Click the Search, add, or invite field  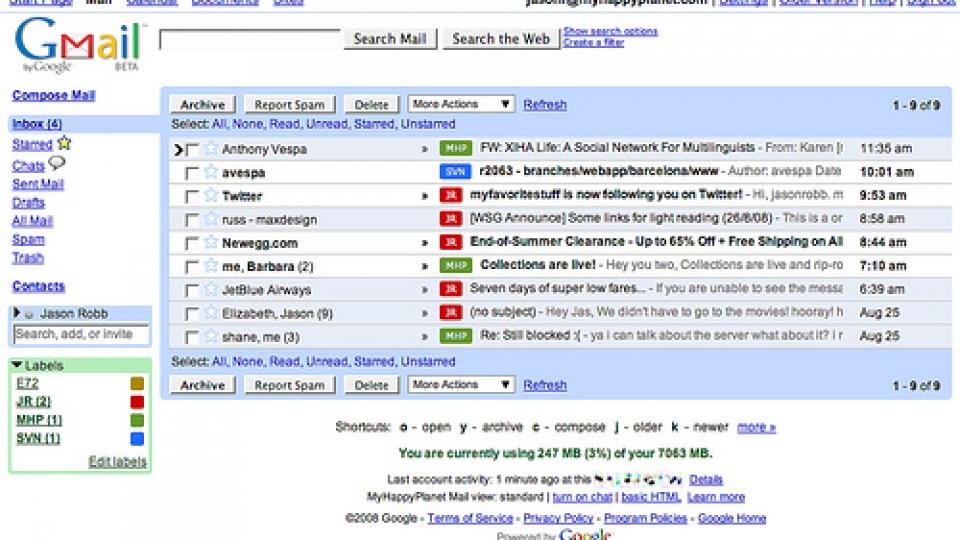coord(81,334)
